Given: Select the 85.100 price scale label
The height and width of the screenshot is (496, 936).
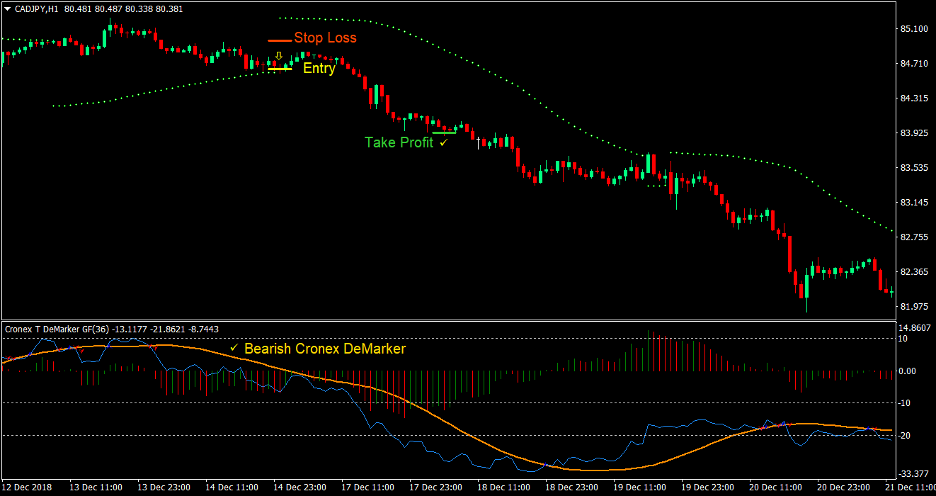Looking at the screenshot, I should click(914, 28).
